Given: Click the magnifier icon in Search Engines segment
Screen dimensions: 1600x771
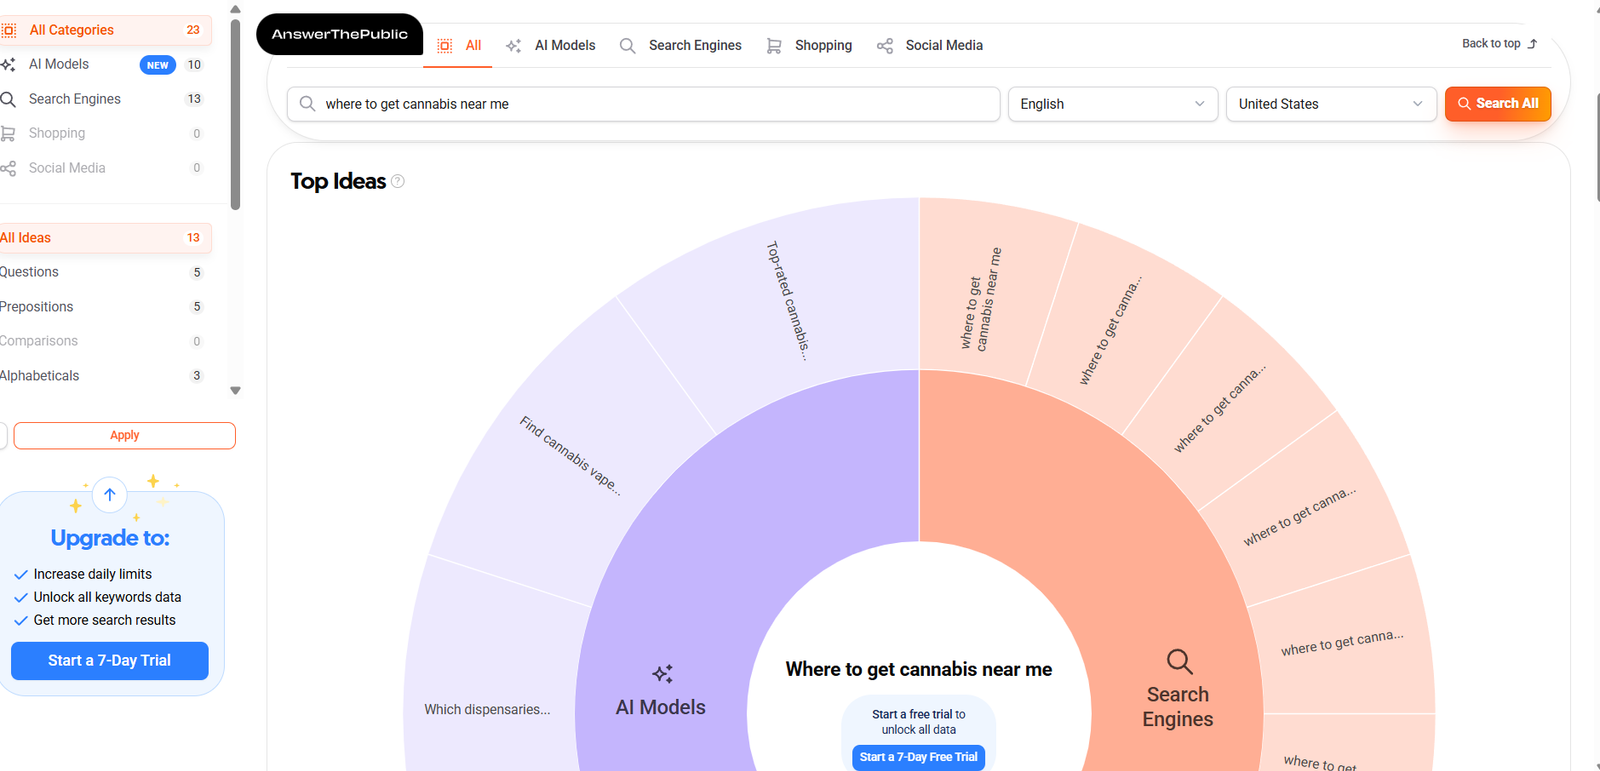Looking at the screenshot, I should 1179,661.
